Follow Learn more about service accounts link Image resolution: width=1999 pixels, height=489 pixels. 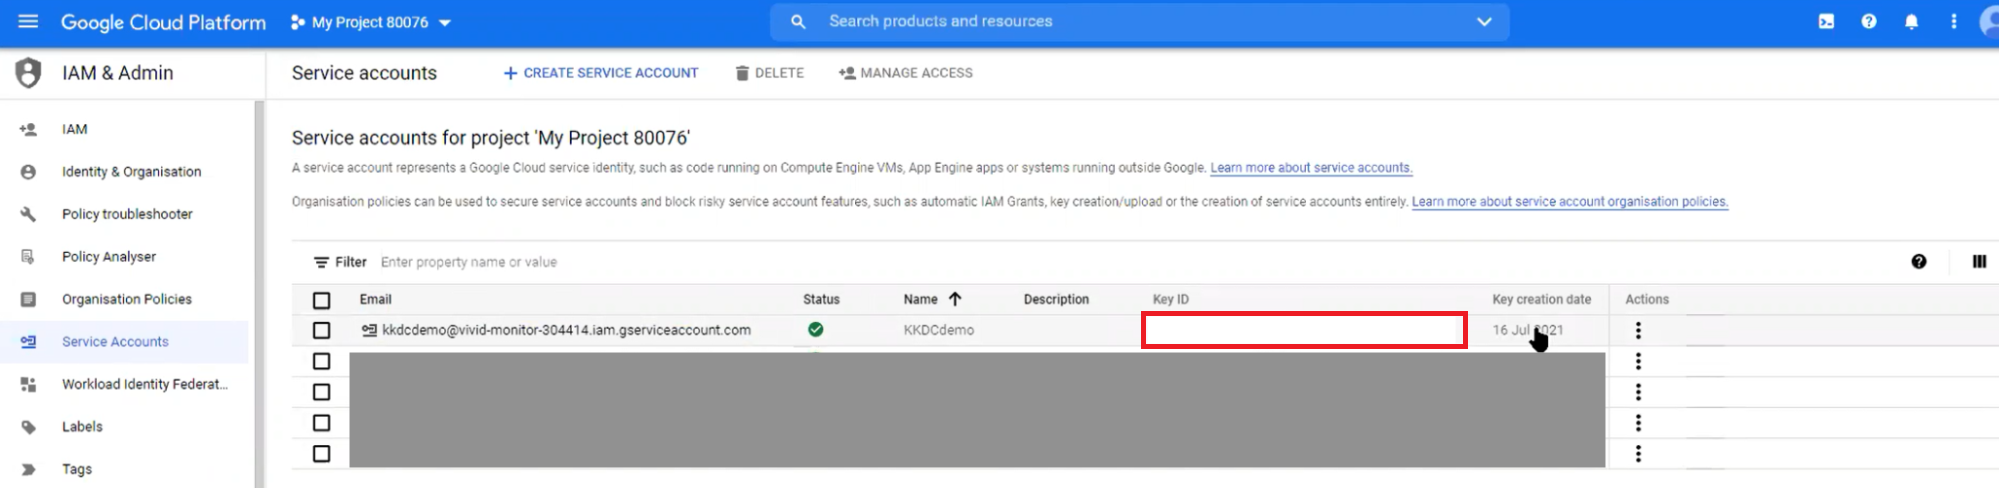point(1311,168)
